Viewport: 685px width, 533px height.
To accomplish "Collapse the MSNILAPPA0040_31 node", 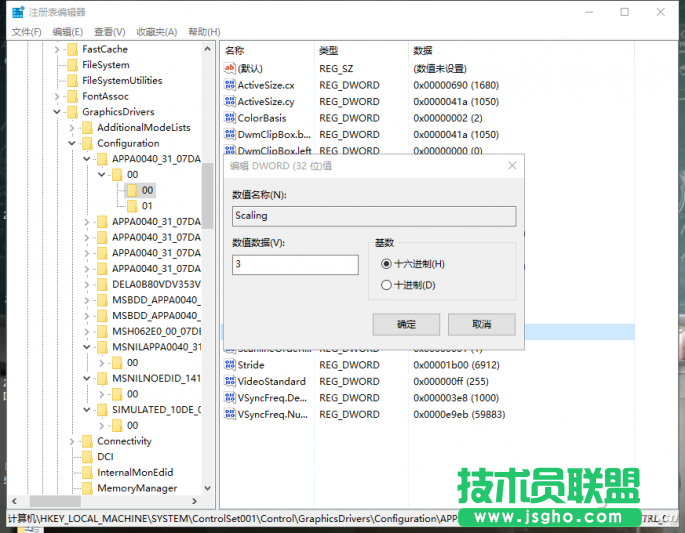I will (86, 347).
